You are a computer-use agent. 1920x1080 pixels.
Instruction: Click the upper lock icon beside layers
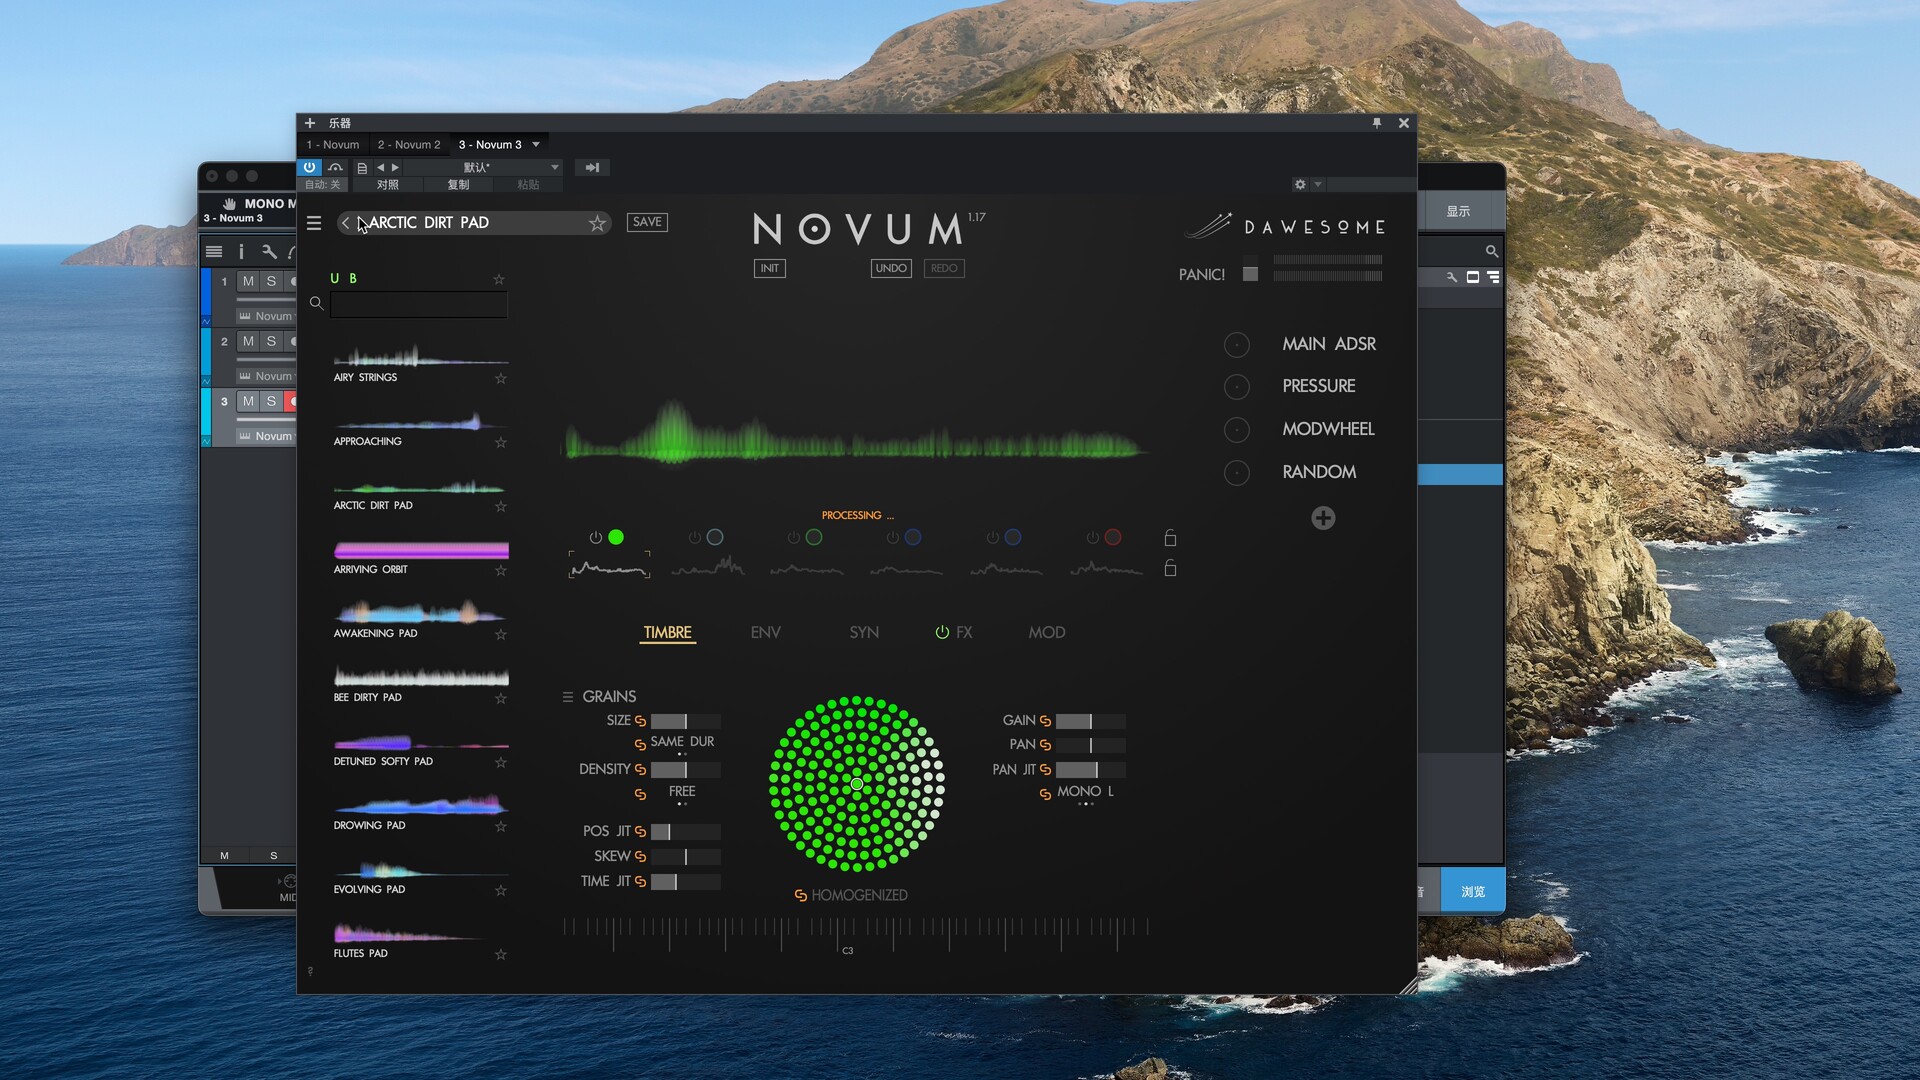click(1170, 538)
